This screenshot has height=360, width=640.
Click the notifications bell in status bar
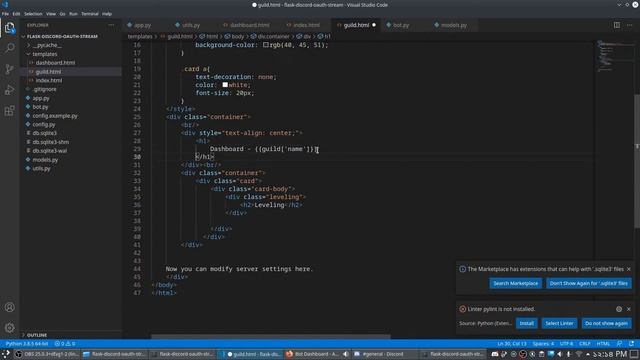(631, 344)
